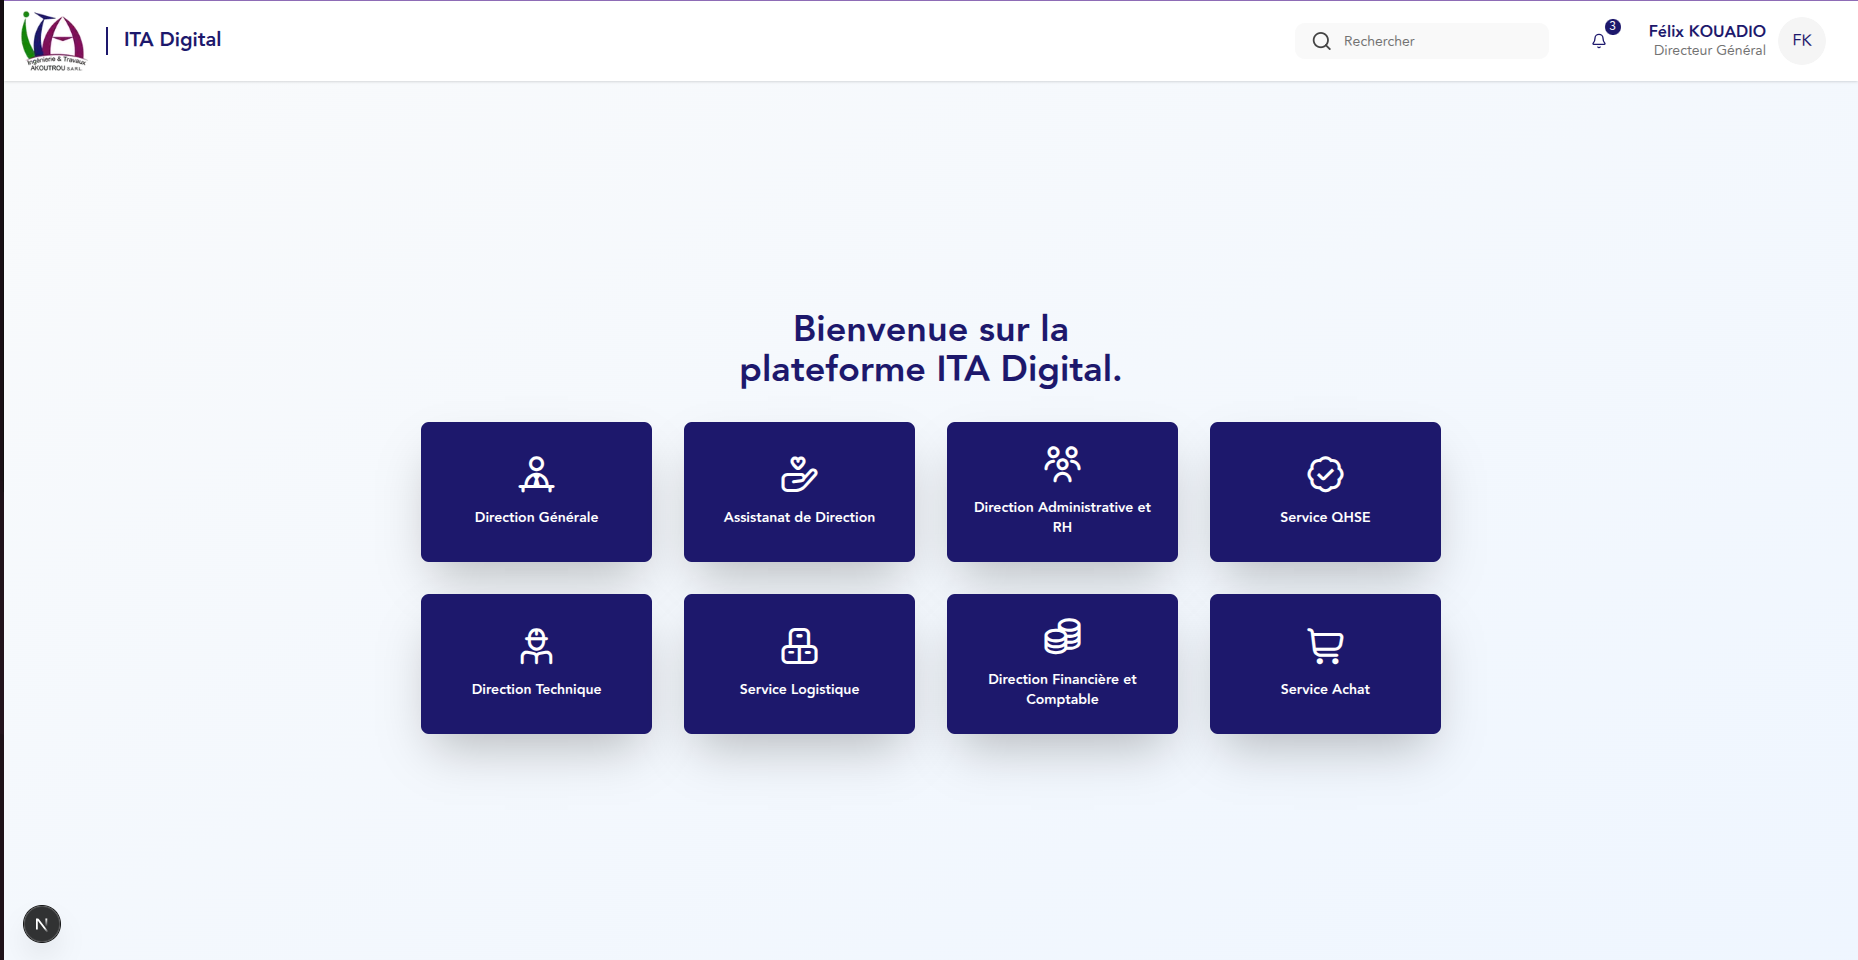Image resolution: width=1858 pixels, height=960 pixels.
Task: Click the Service QHSE text label
Action: tap(1325, 517)
